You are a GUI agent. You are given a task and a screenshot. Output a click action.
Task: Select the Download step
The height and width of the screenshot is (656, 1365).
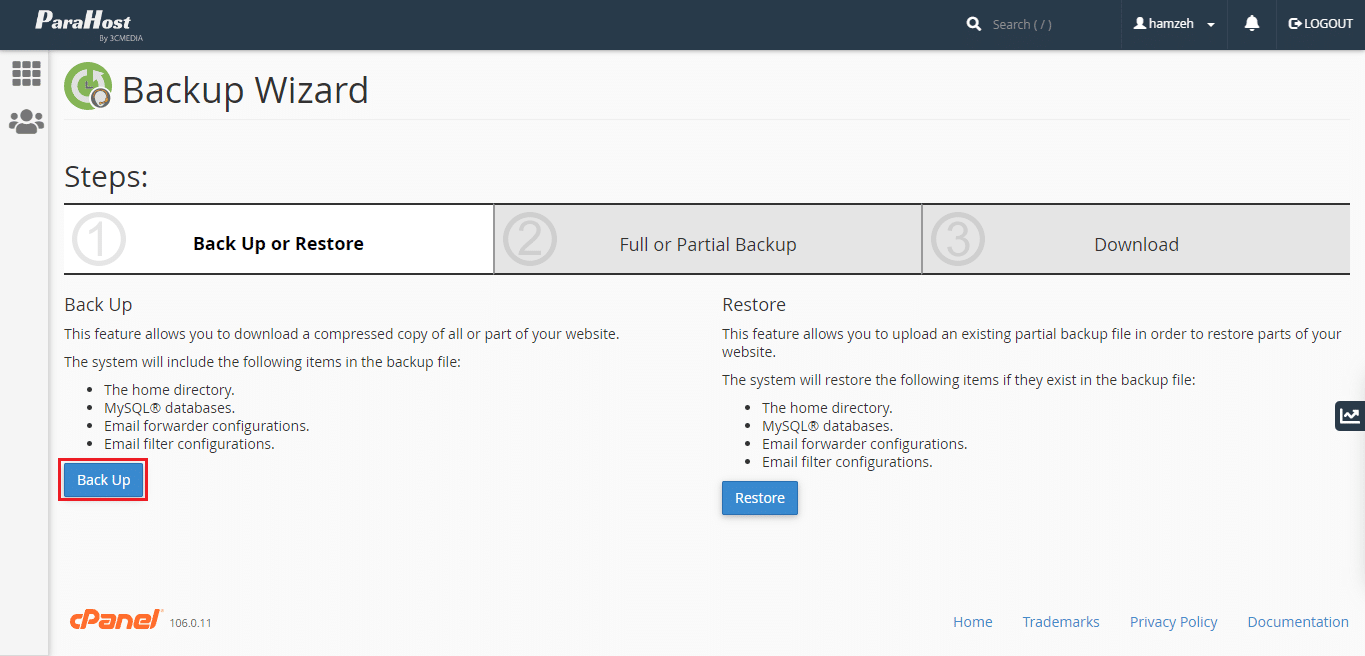coord(1136,244)
